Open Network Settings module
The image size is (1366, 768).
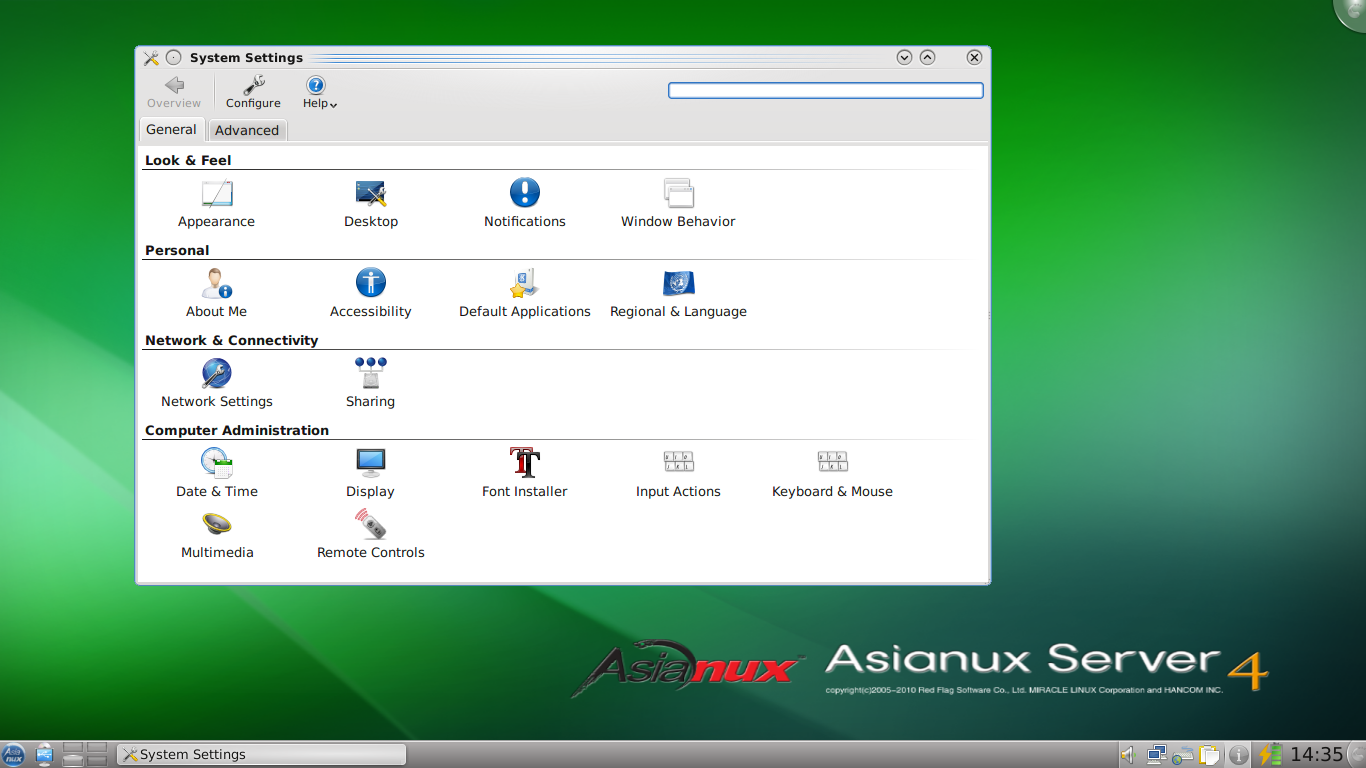coord(216,384)
